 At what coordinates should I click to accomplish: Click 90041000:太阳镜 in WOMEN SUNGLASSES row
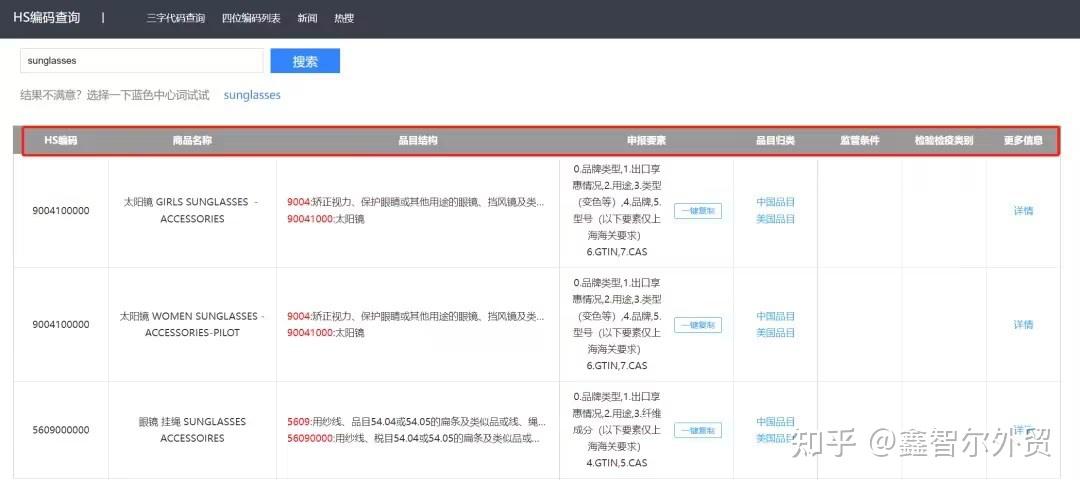(326, 333)
